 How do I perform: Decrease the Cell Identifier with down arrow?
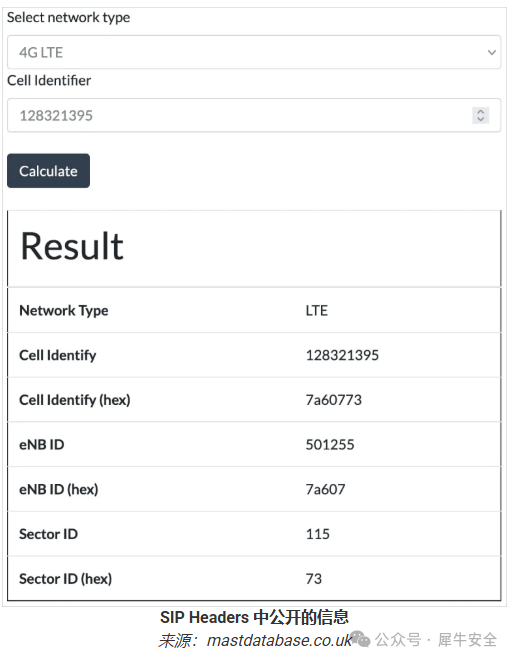click(480, 119)
